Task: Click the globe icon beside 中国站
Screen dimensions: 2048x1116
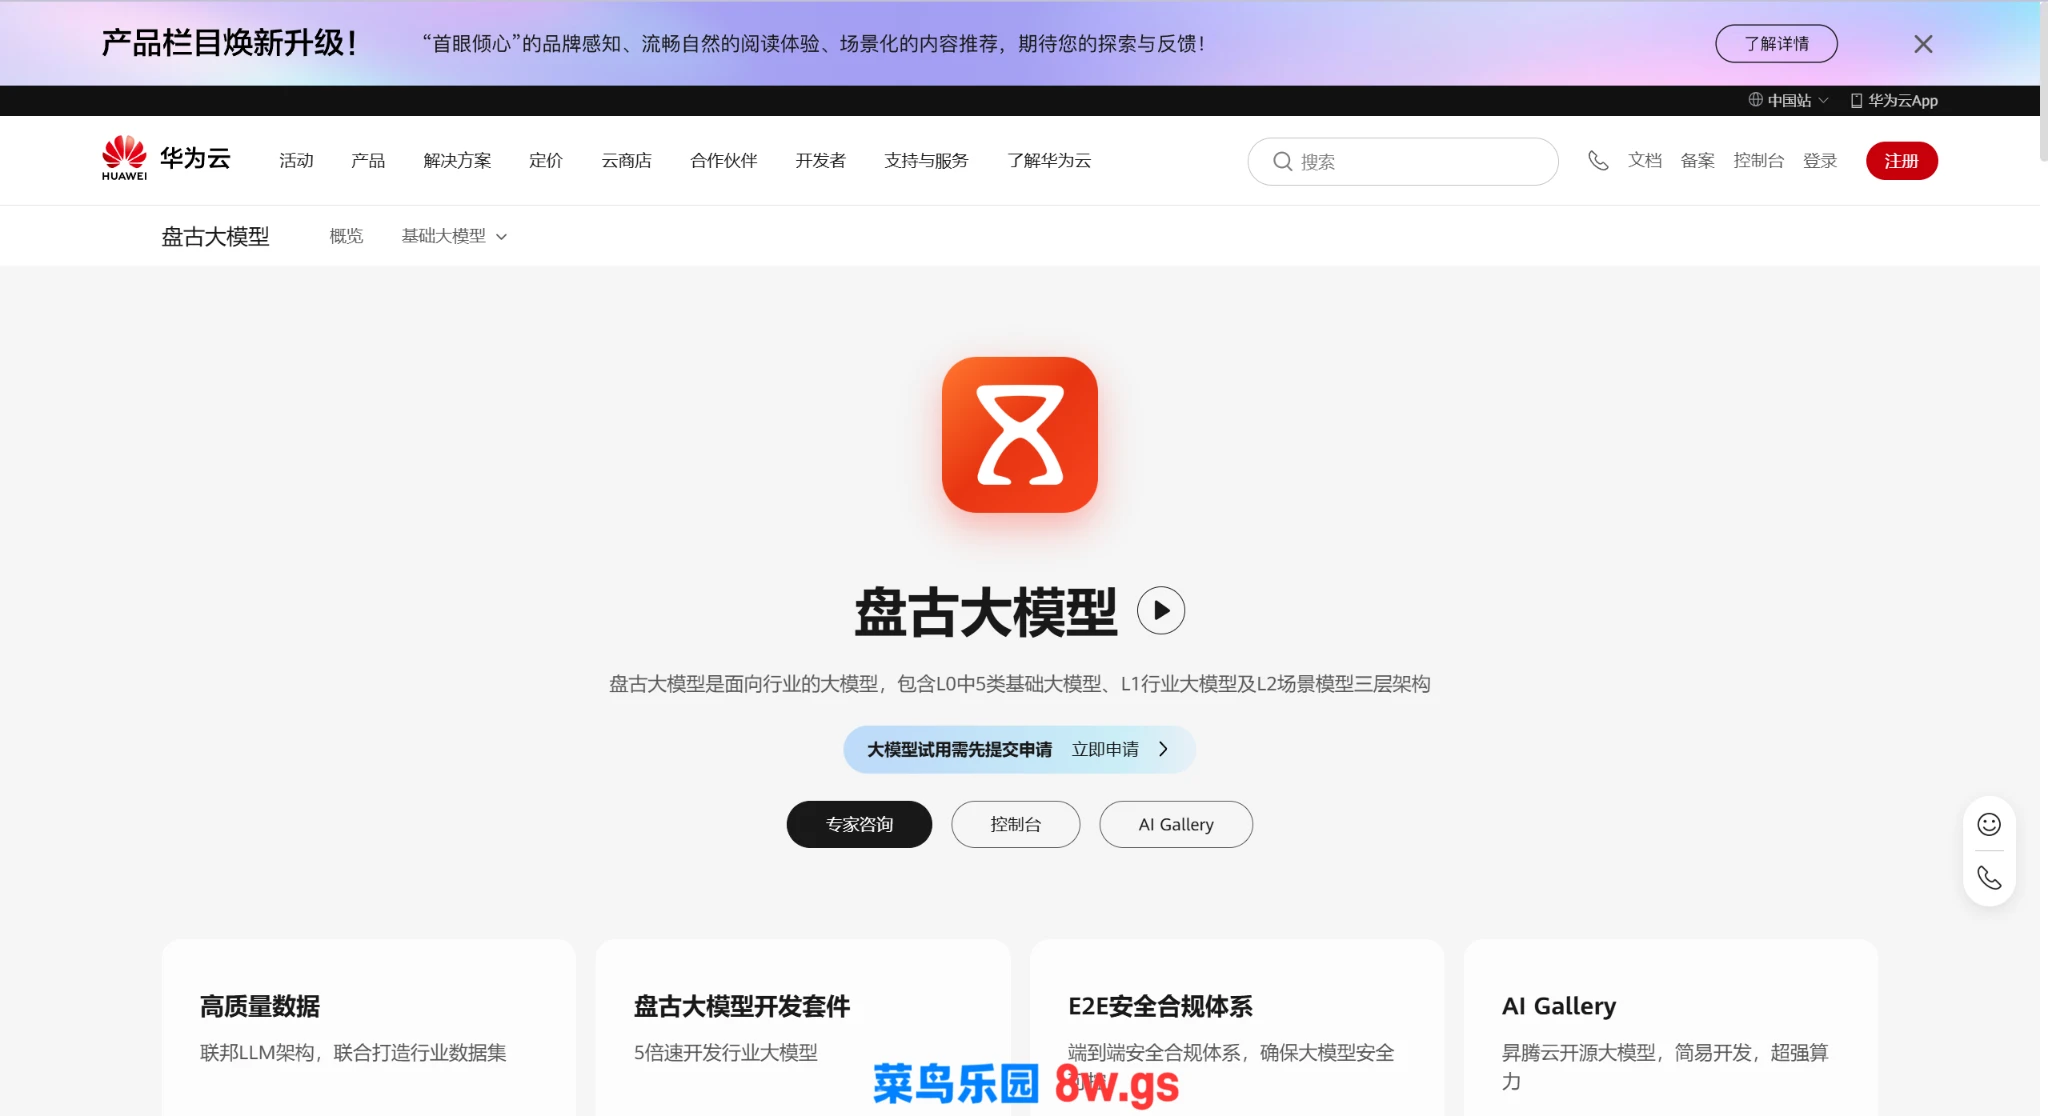Action: 1755,100
